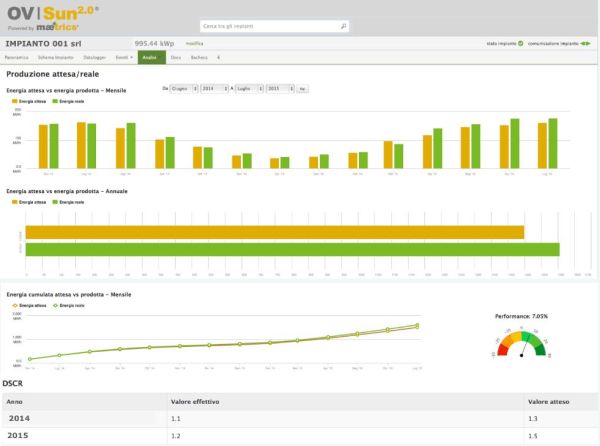Open the start year dropdown showing 2014
This screenshot has height=446, width=600.
214,89
